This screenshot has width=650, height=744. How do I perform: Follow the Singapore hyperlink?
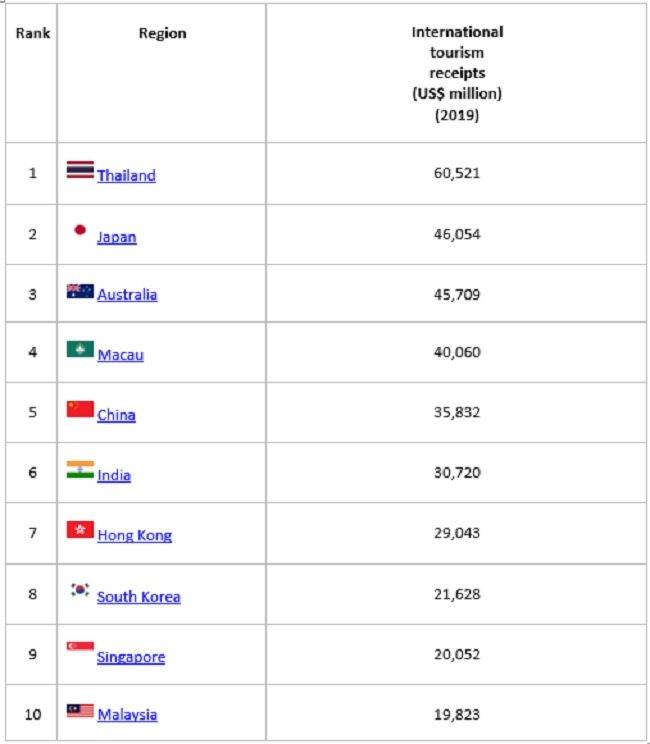point(131,657)
